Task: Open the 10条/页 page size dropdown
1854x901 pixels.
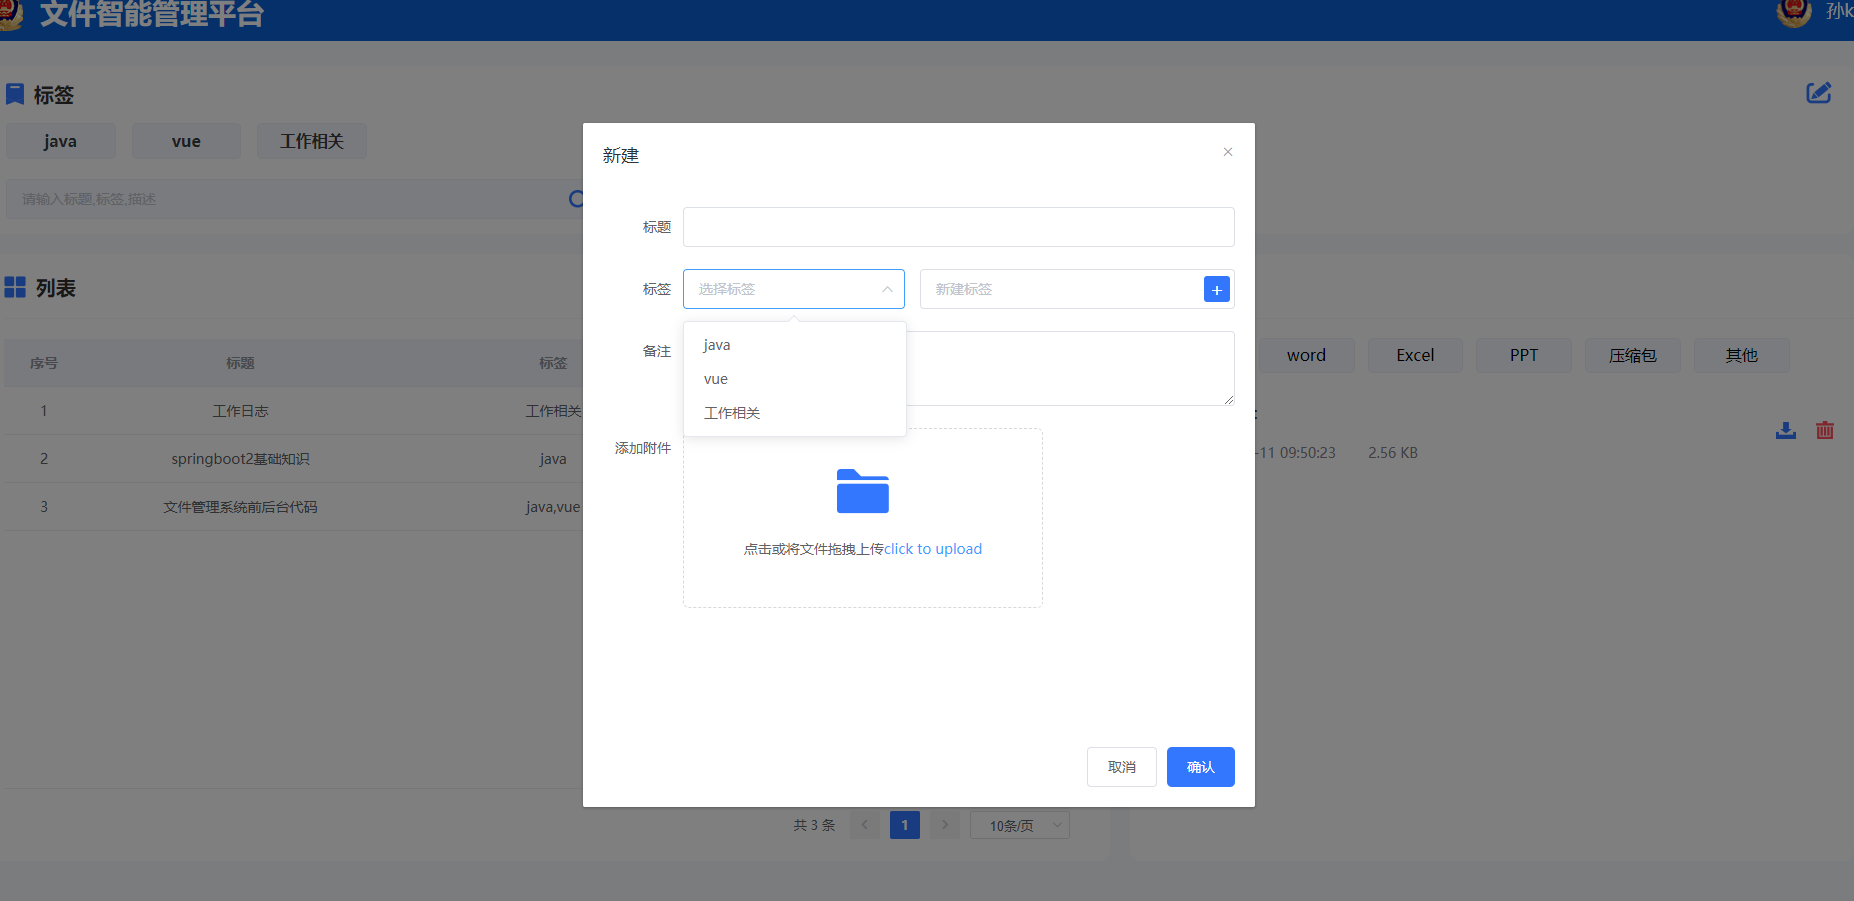Action: pos(1020,825)
